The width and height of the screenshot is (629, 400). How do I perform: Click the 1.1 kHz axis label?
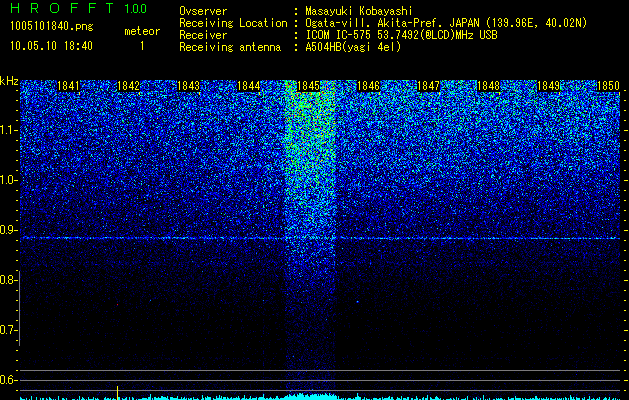[x=7, y=130]
